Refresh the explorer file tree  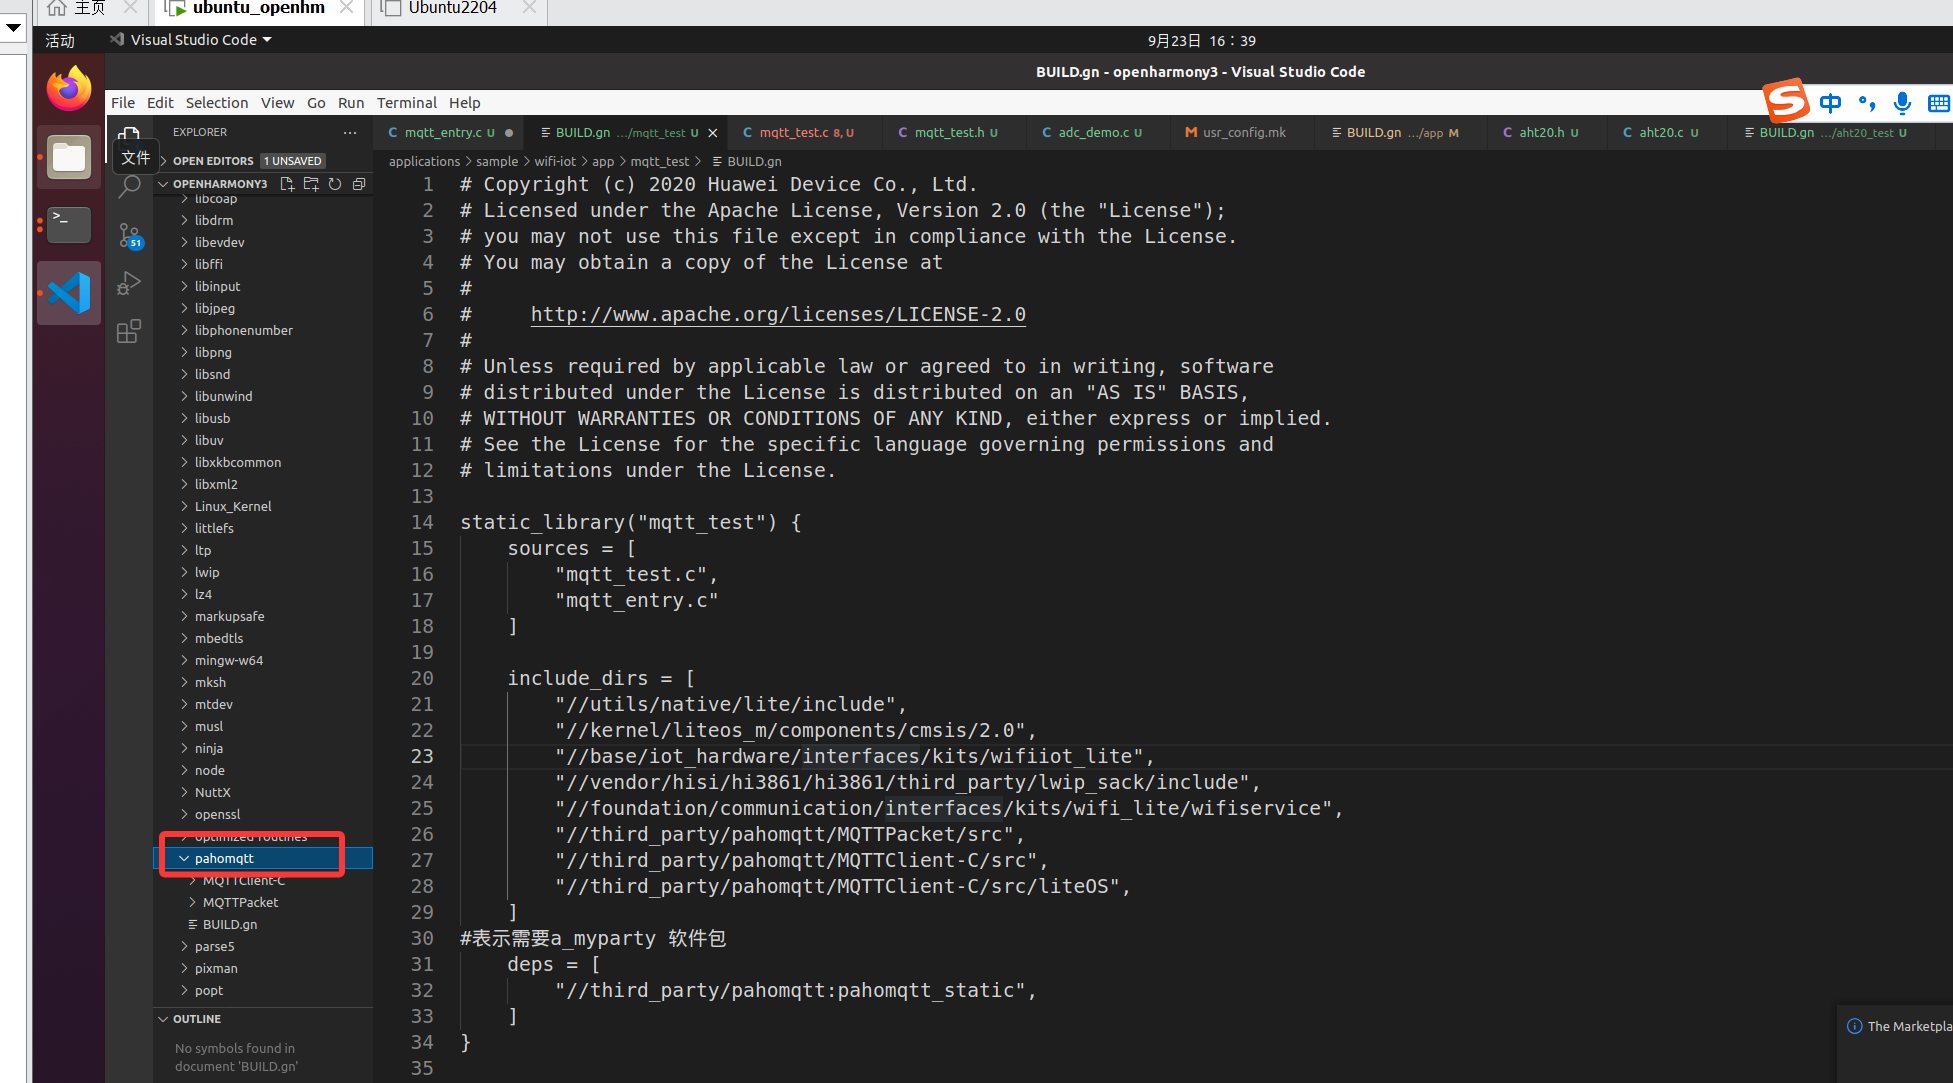click(335, 184)
